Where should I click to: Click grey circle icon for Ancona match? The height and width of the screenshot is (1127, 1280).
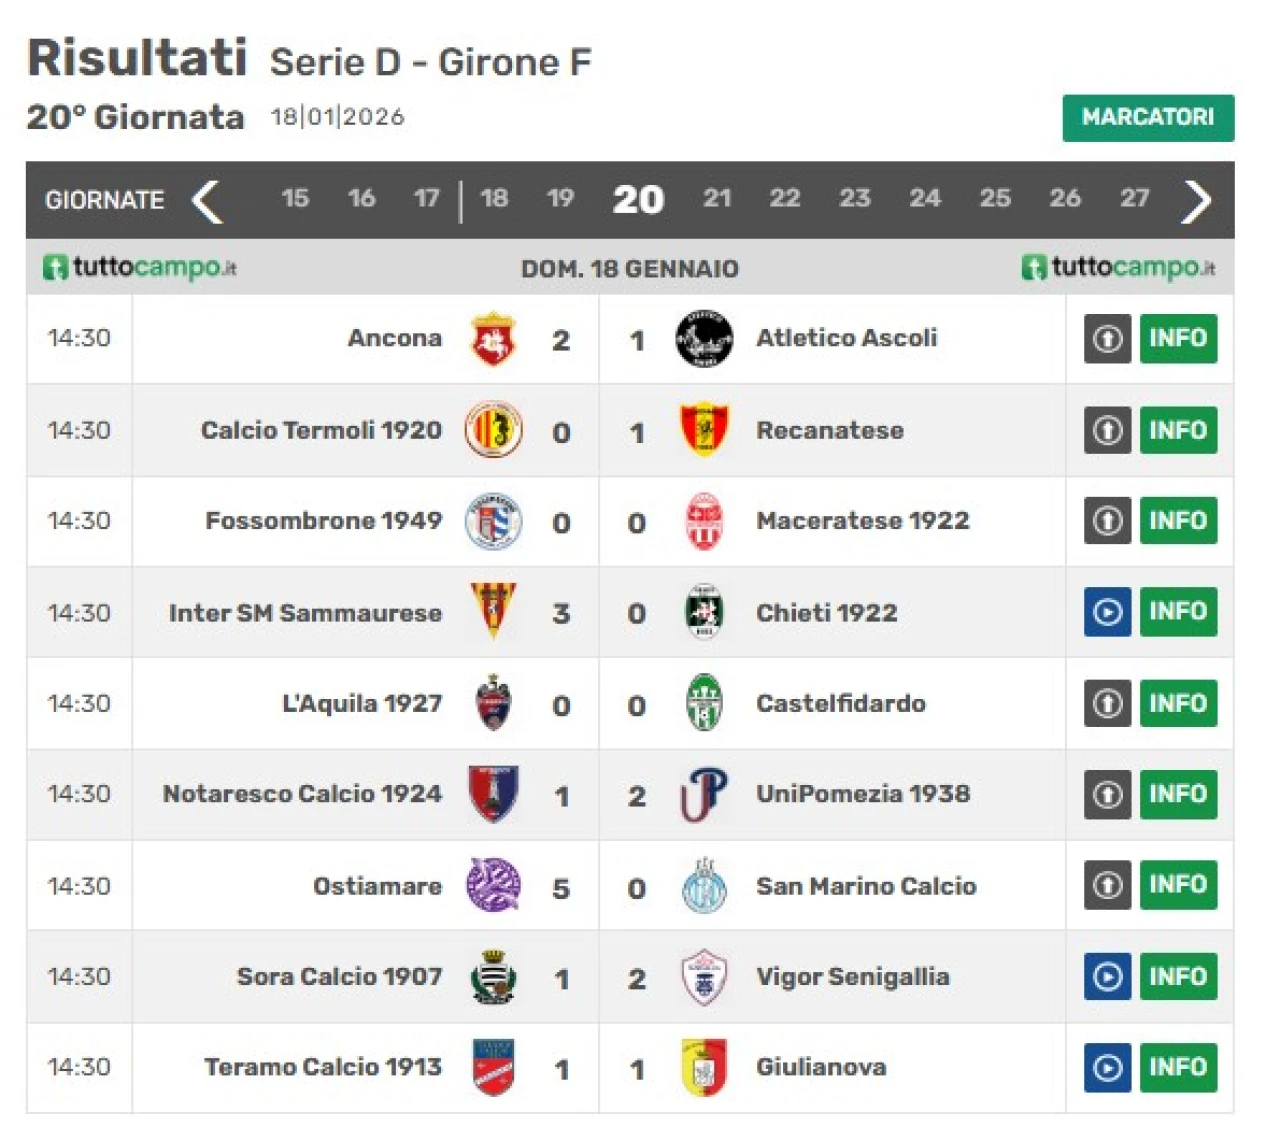point(1107,339)
